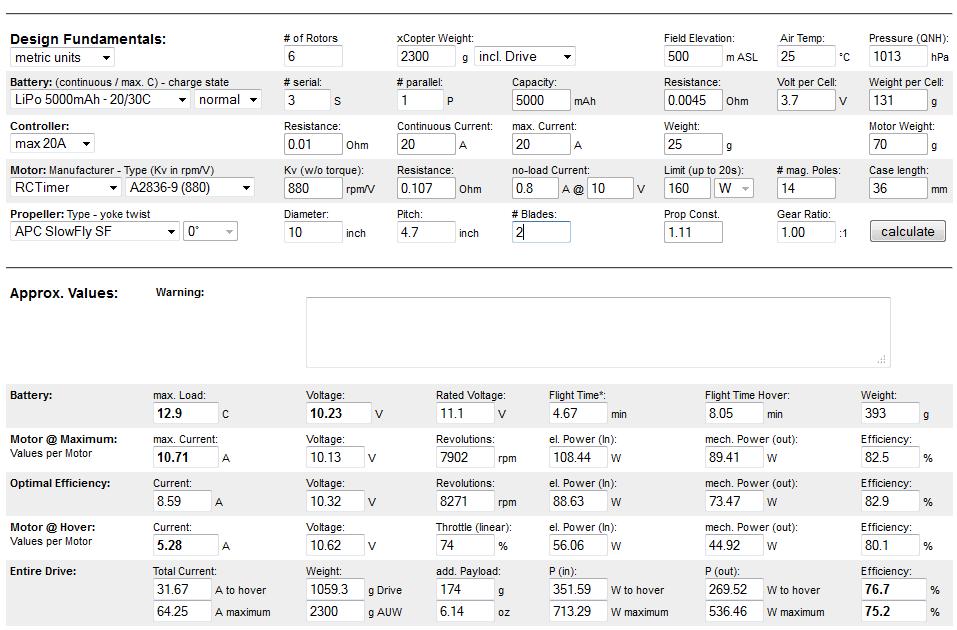Image resolution: width=957 pixels, height=630 pixels.
Task: Select the battery charge state normal dropdown
Action: pyautogui.click(x=228, y=100)
